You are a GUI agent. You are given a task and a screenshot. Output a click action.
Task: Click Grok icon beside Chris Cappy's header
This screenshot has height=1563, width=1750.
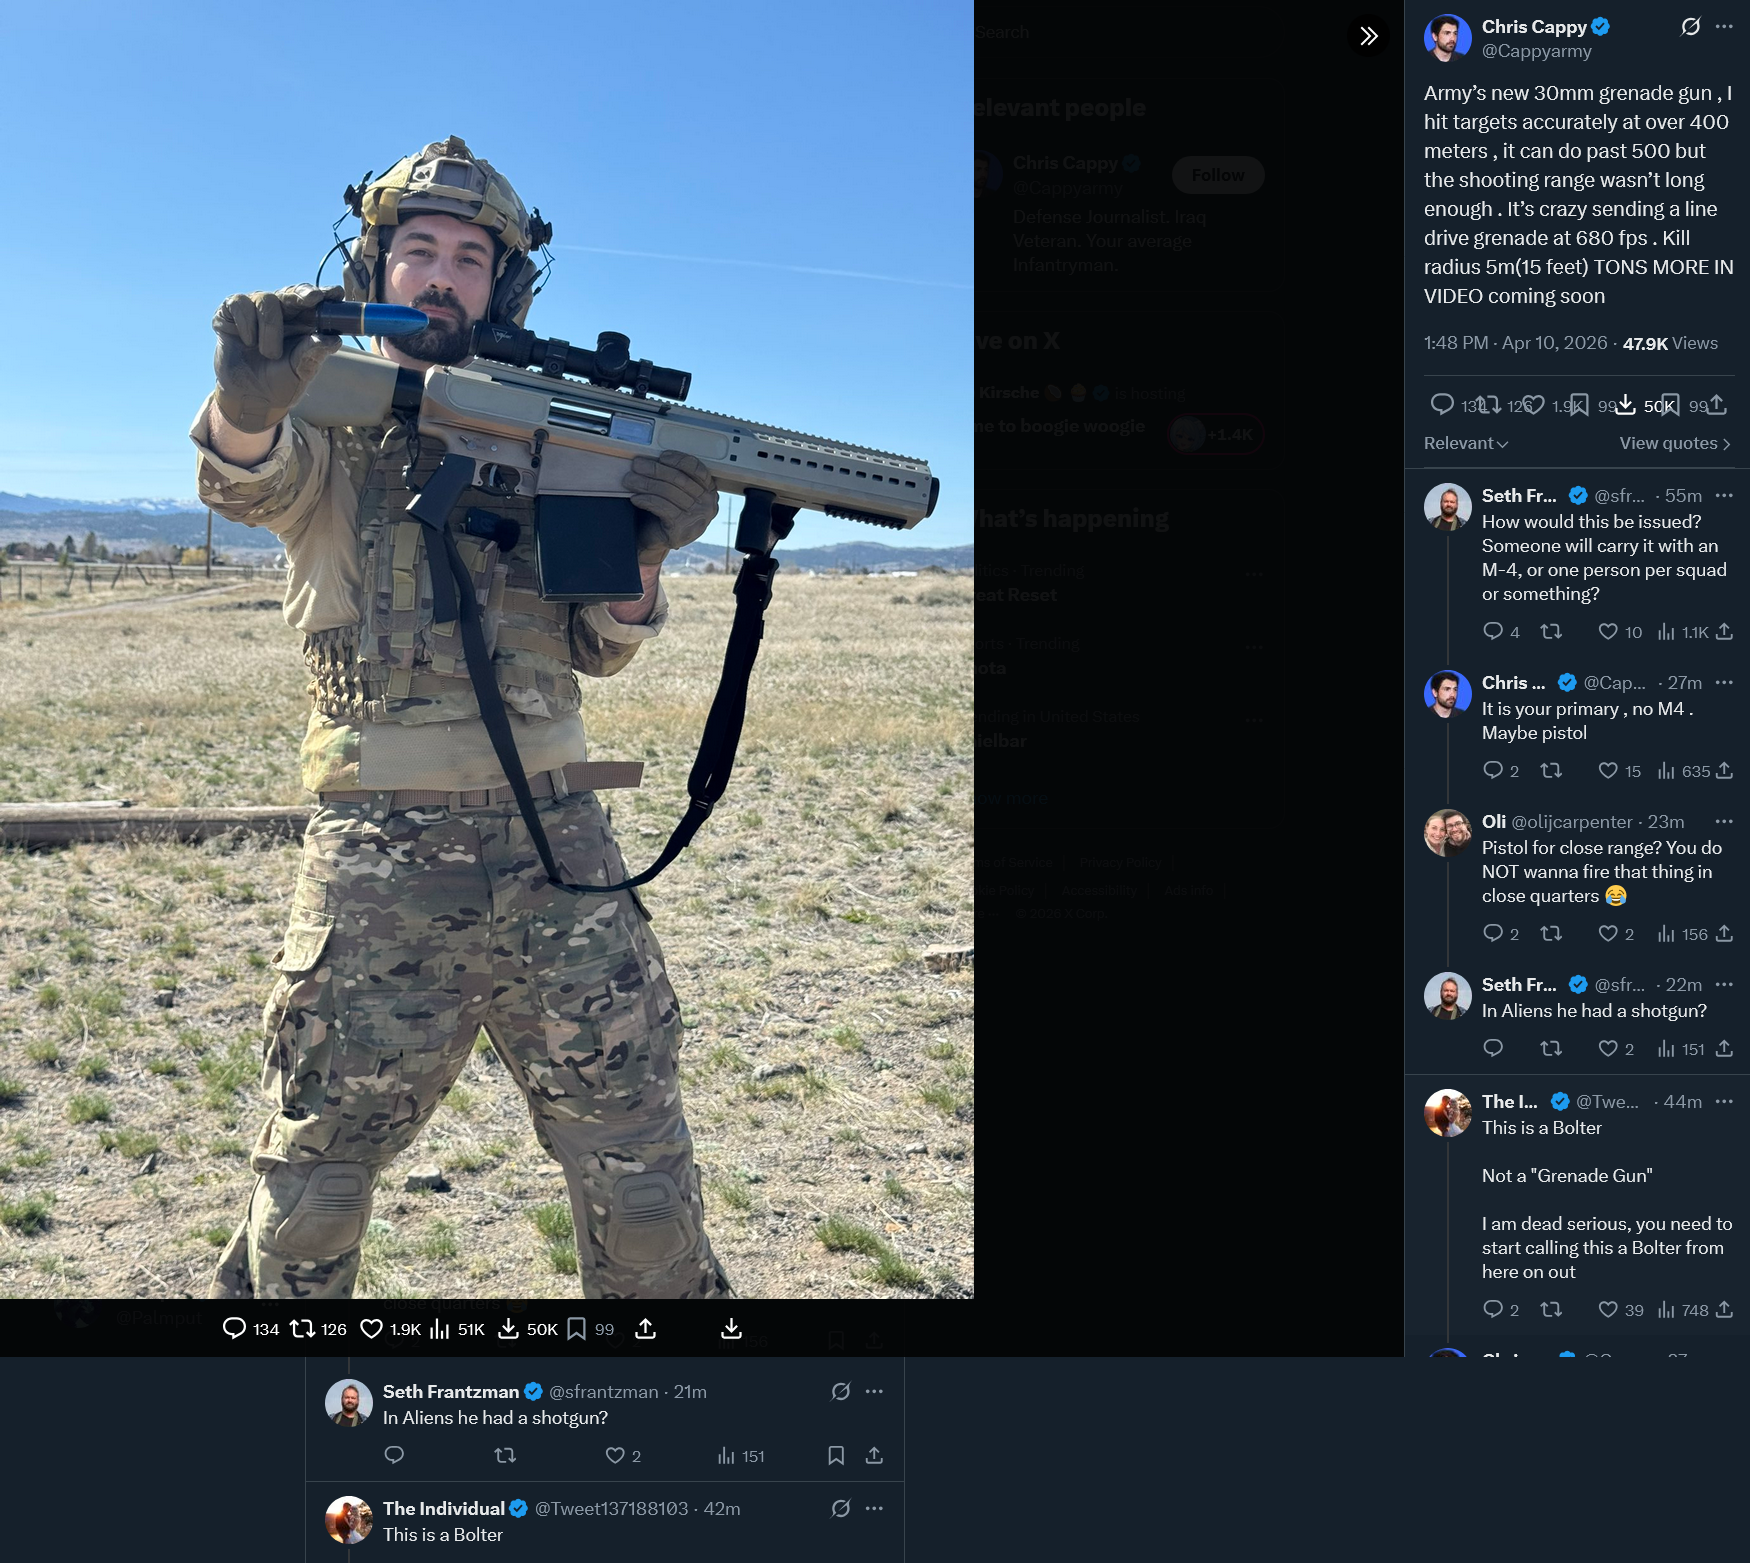click(x=1690, y=27)
